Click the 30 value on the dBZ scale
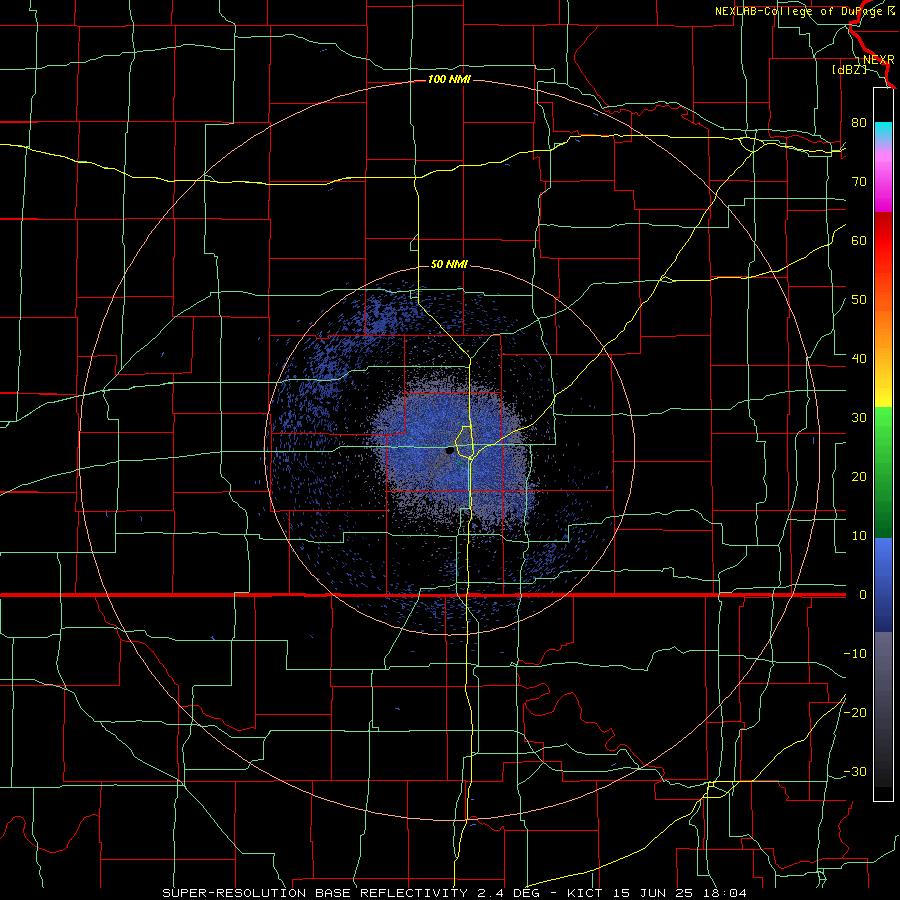The height and width of the screenshot is (900, 900). coord(859,418)
